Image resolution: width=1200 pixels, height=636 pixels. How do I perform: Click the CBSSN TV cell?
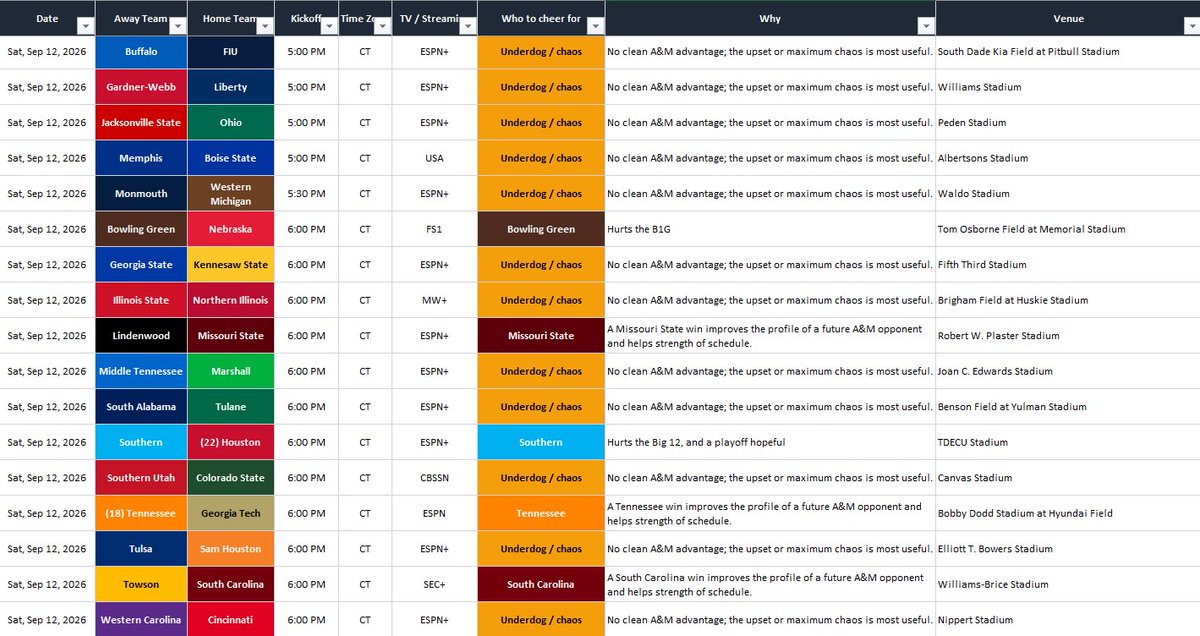(433, 477)
